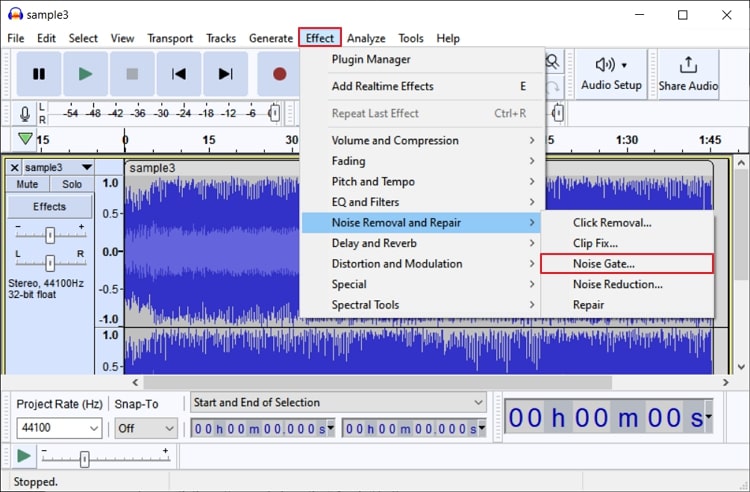The height and width of the screenshot is (492, 750).
Task: Open the Generate menu
Action: point(271,38)
